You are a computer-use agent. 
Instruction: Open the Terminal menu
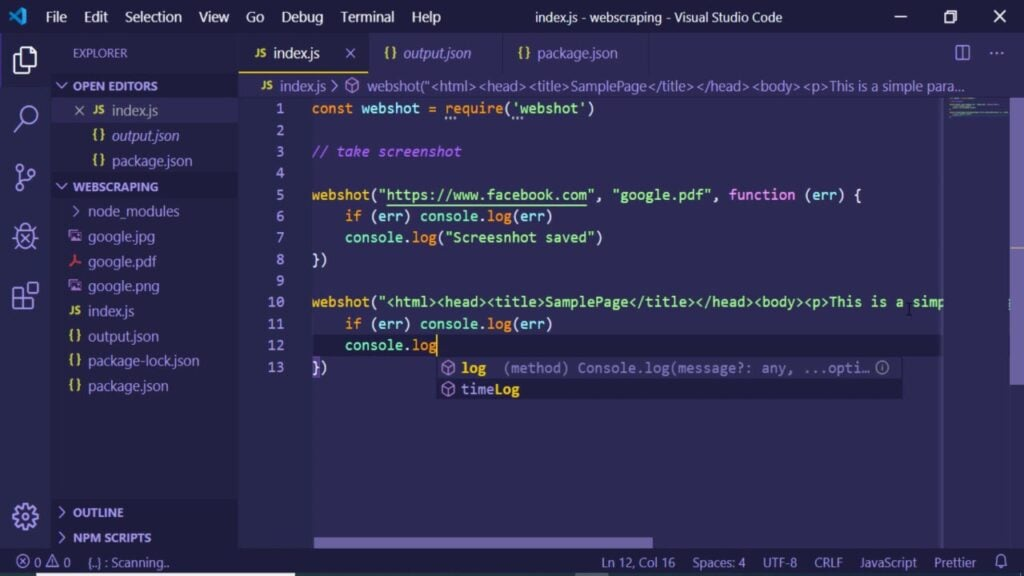(x=367, y=17)
